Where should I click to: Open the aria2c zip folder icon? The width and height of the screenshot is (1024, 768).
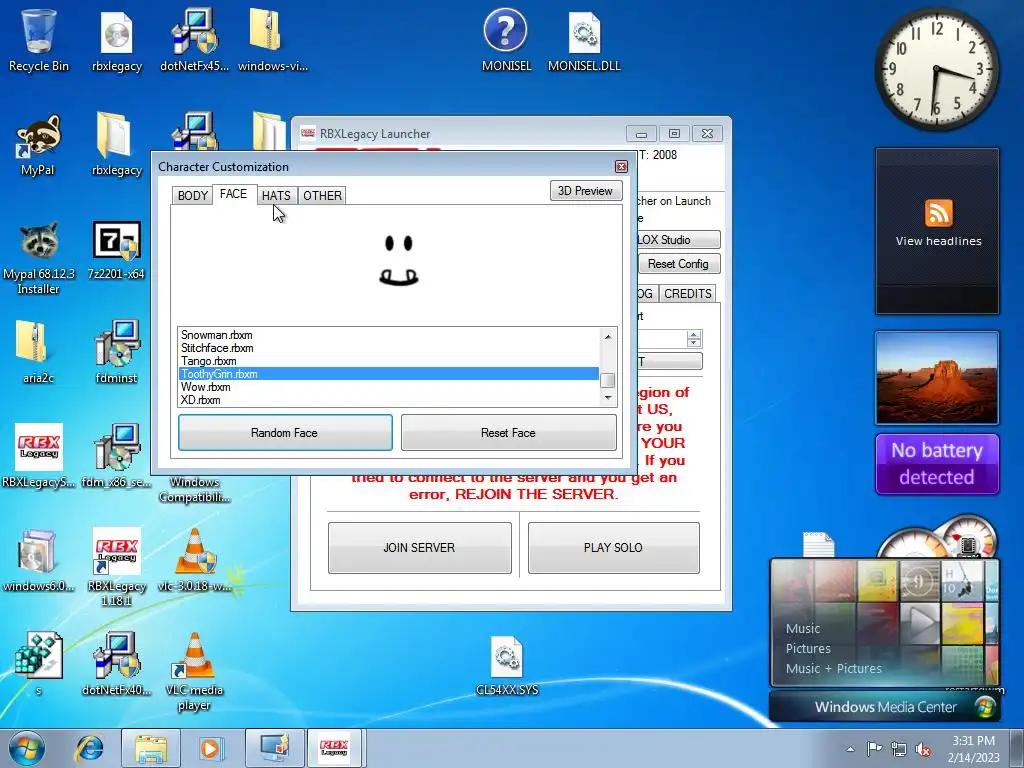(38, 351)
